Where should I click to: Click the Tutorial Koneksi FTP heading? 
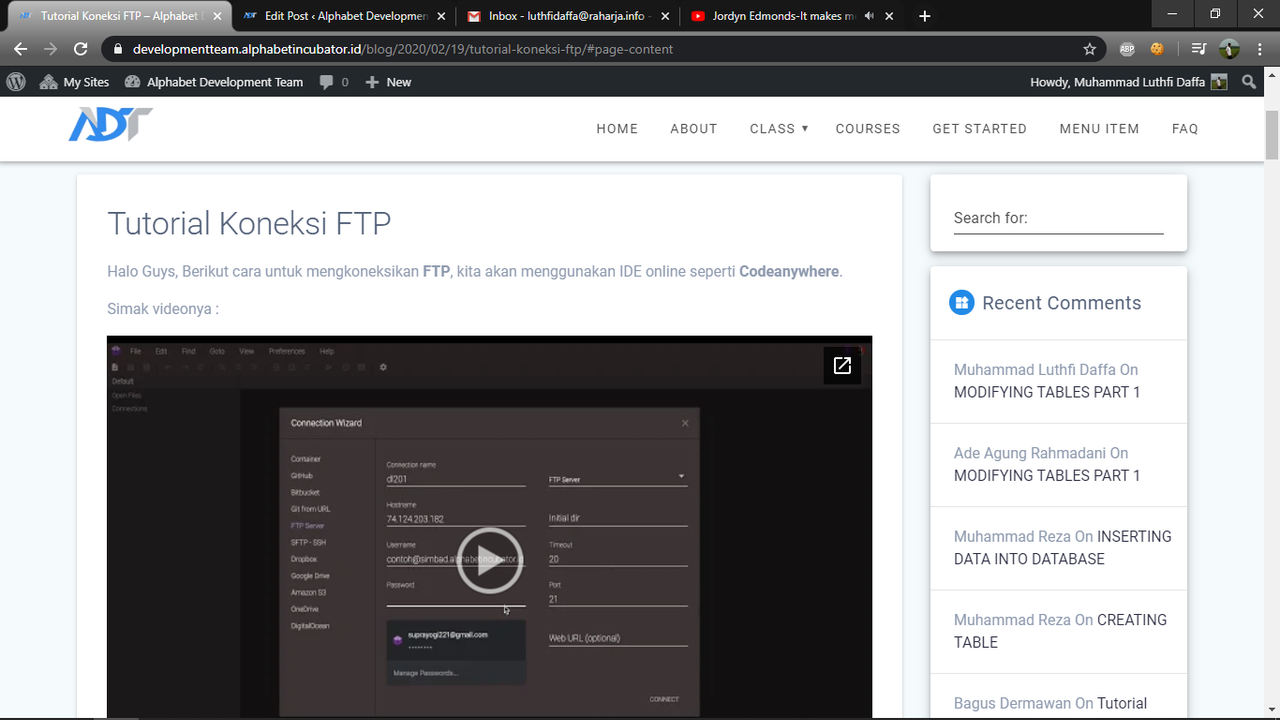pyautogui.click(x=249, y=223)
